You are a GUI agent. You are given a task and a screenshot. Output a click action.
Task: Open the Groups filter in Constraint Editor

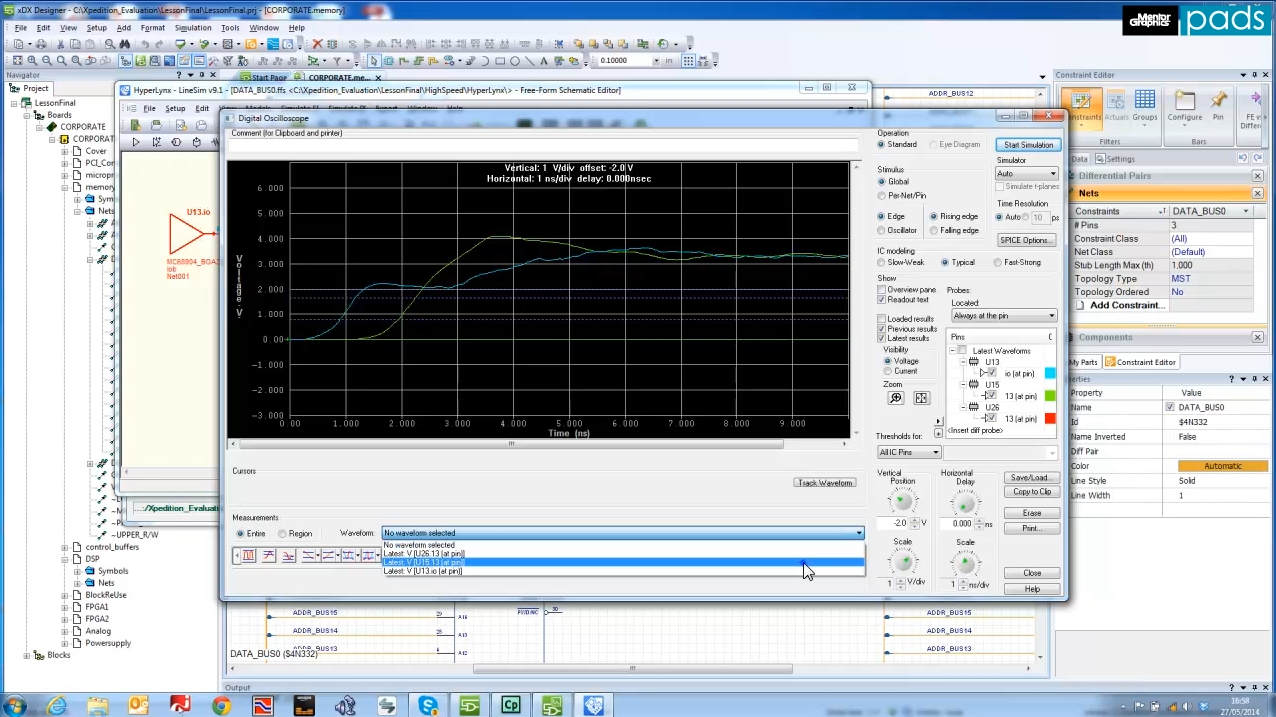click(x=1145, y=105)
